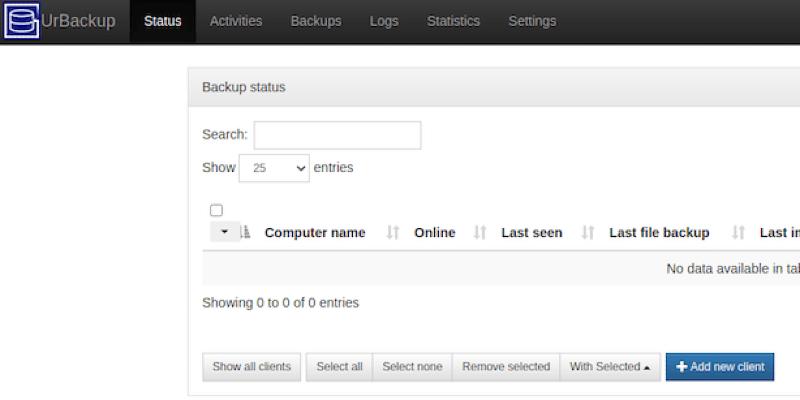800x400 pixels.
Task: Expand the With Selected menu
Action: (x=609, y=367)
